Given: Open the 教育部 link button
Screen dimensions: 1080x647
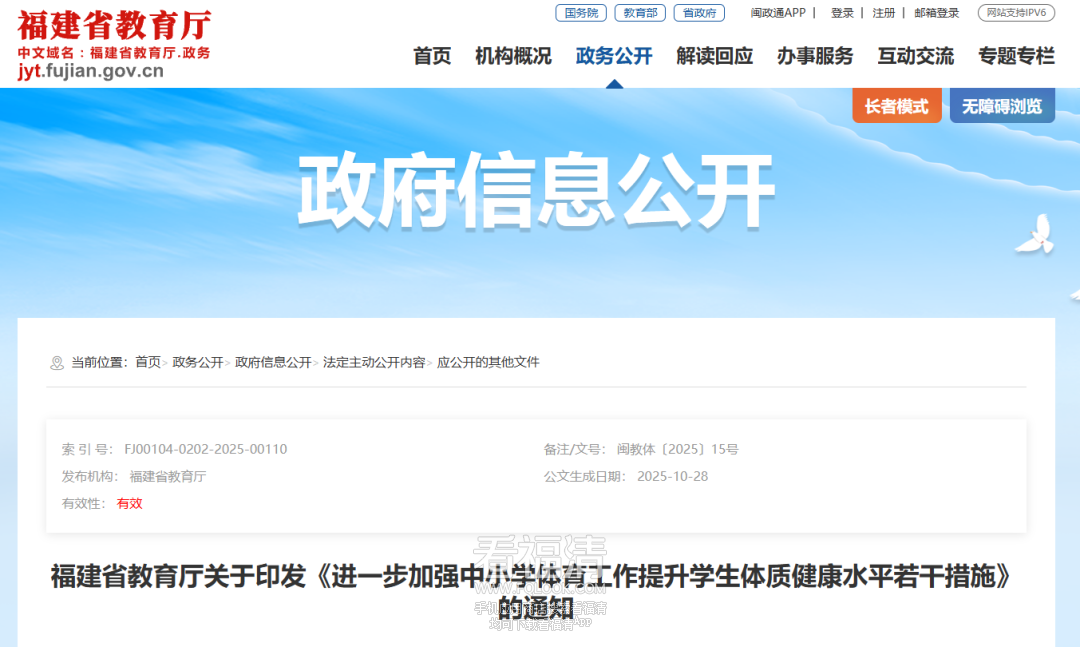Looking at the screenshot, I should point(640,13).
